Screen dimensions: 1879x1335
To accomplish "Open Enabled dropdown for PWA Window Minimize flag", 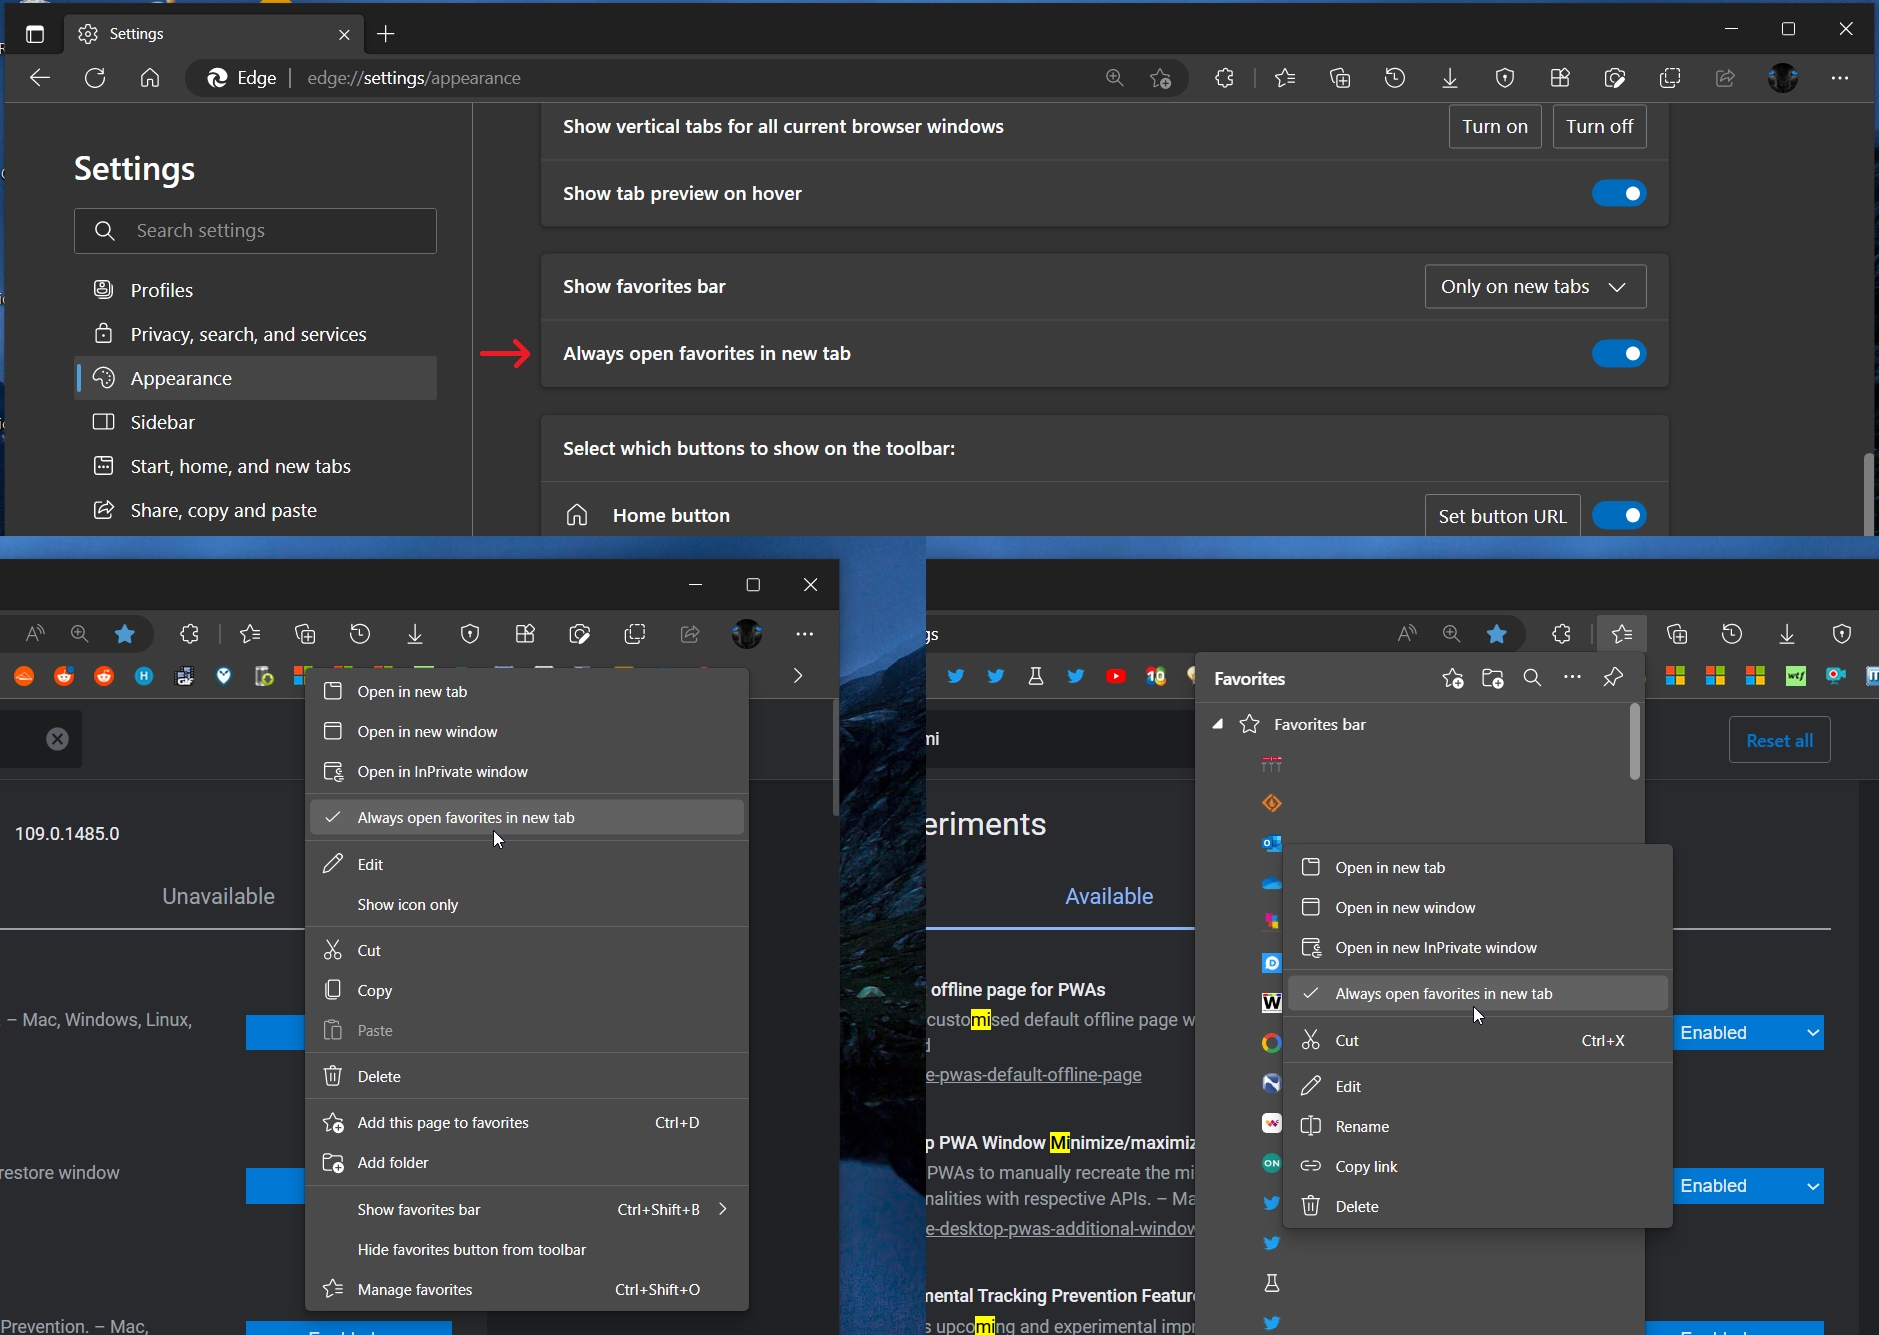I will click(1749, 1186).
